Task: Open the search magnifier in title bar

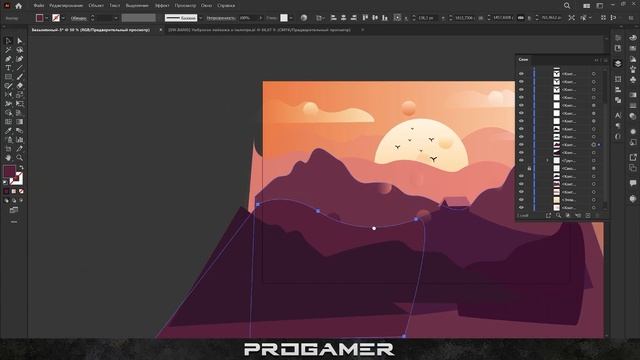Action: pos(567,6)
